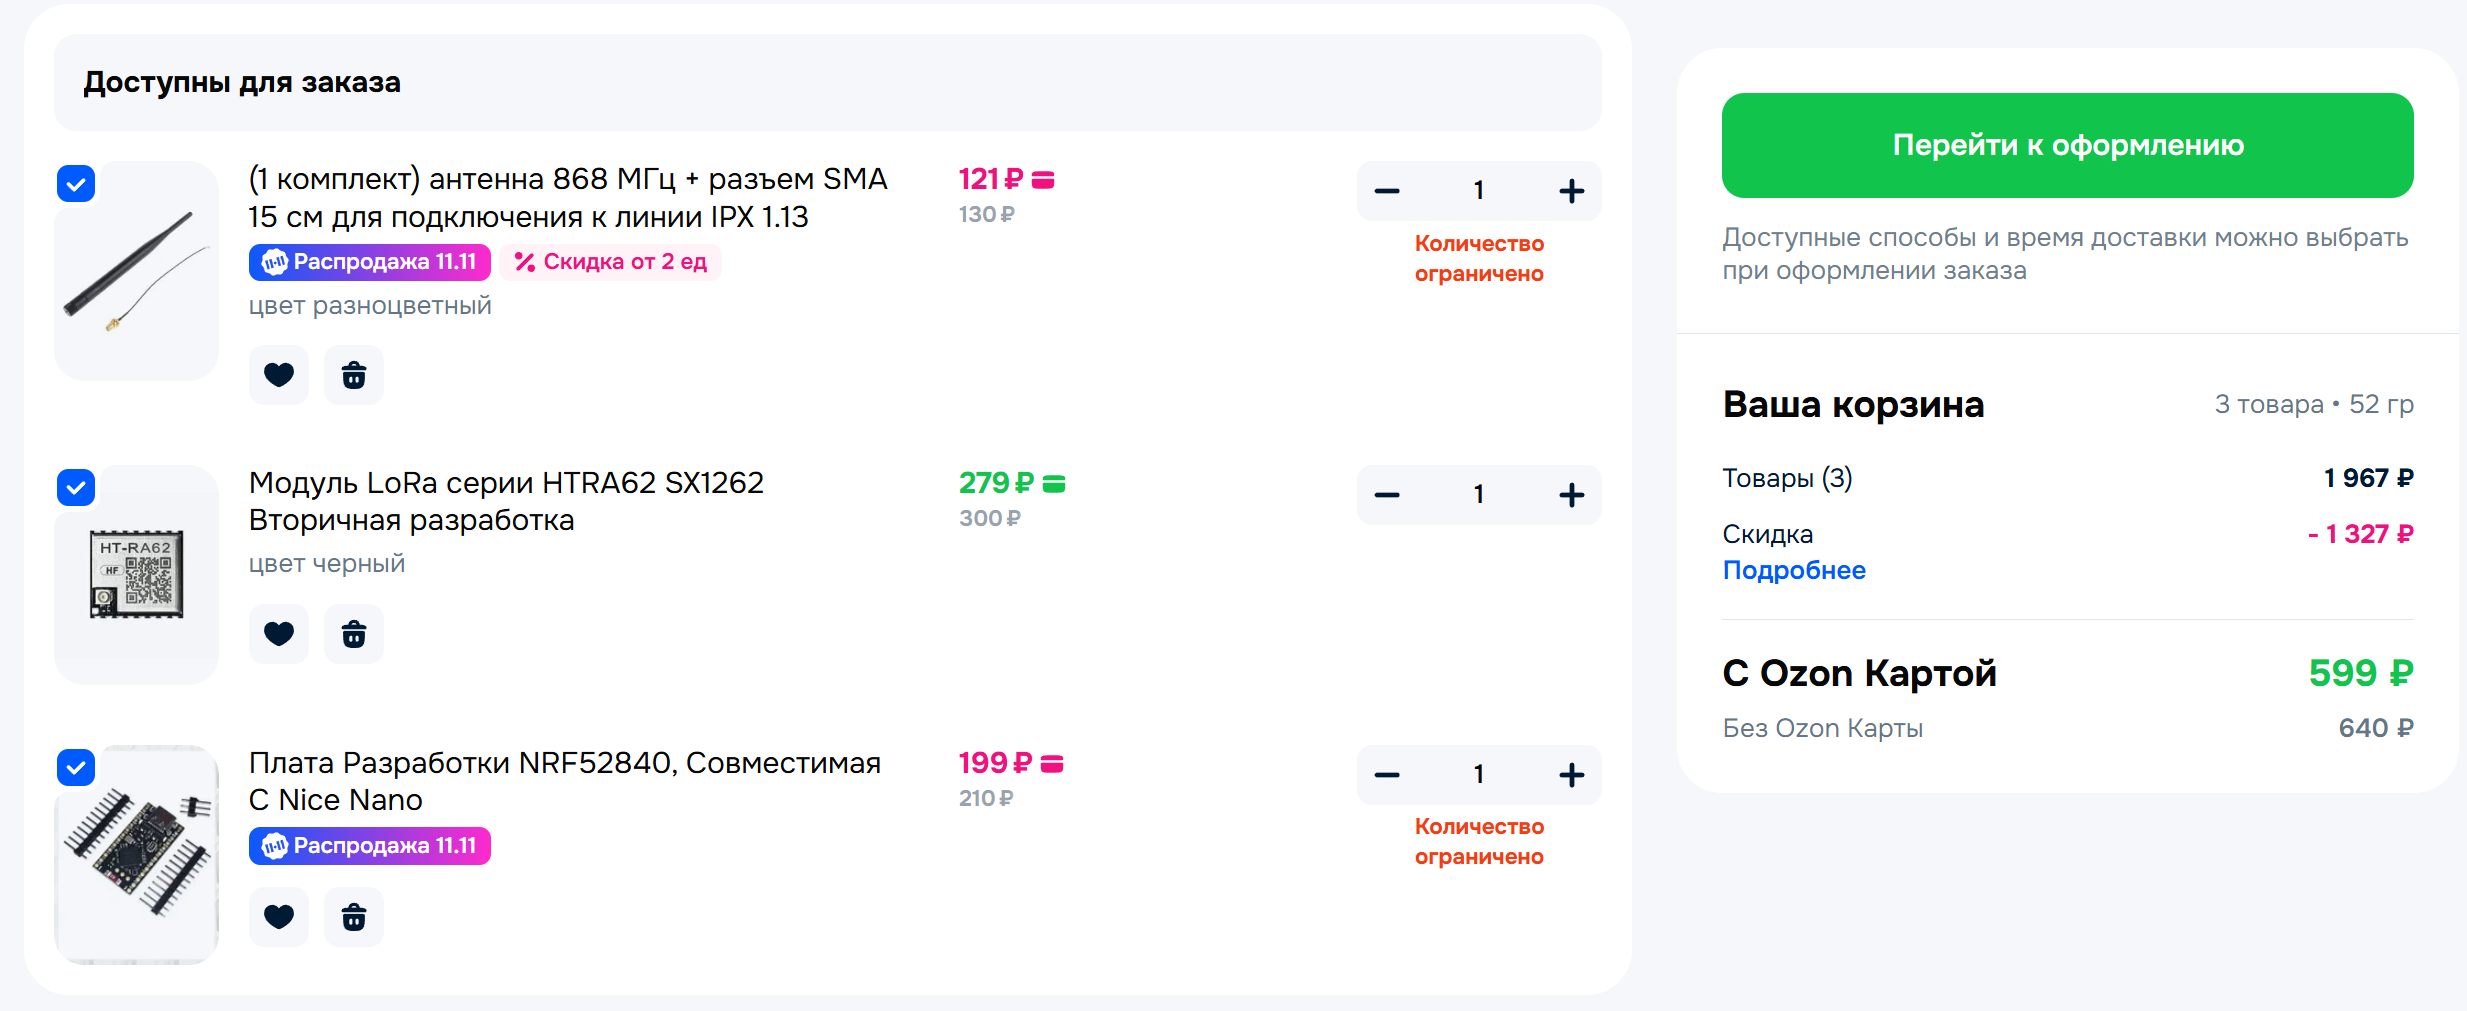Uncheck the 868 MHz antenna item
This screenshot has height=1011, width=2467.
click(x=76, y=184)
